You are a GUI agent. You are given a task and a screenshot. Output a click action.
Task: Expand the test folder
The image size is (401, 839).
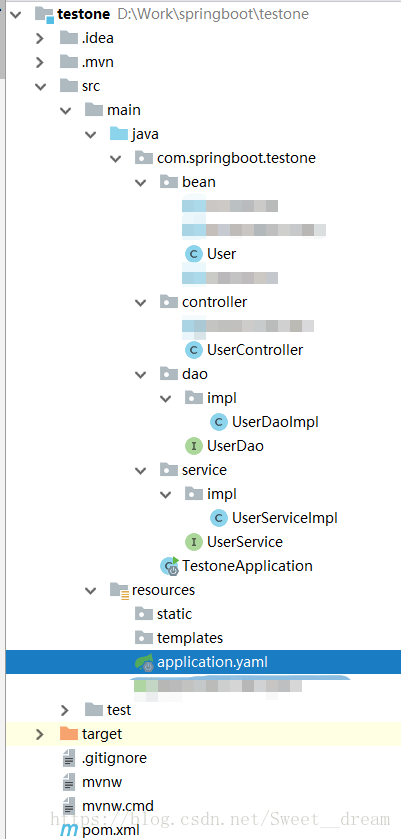(65, 710)
